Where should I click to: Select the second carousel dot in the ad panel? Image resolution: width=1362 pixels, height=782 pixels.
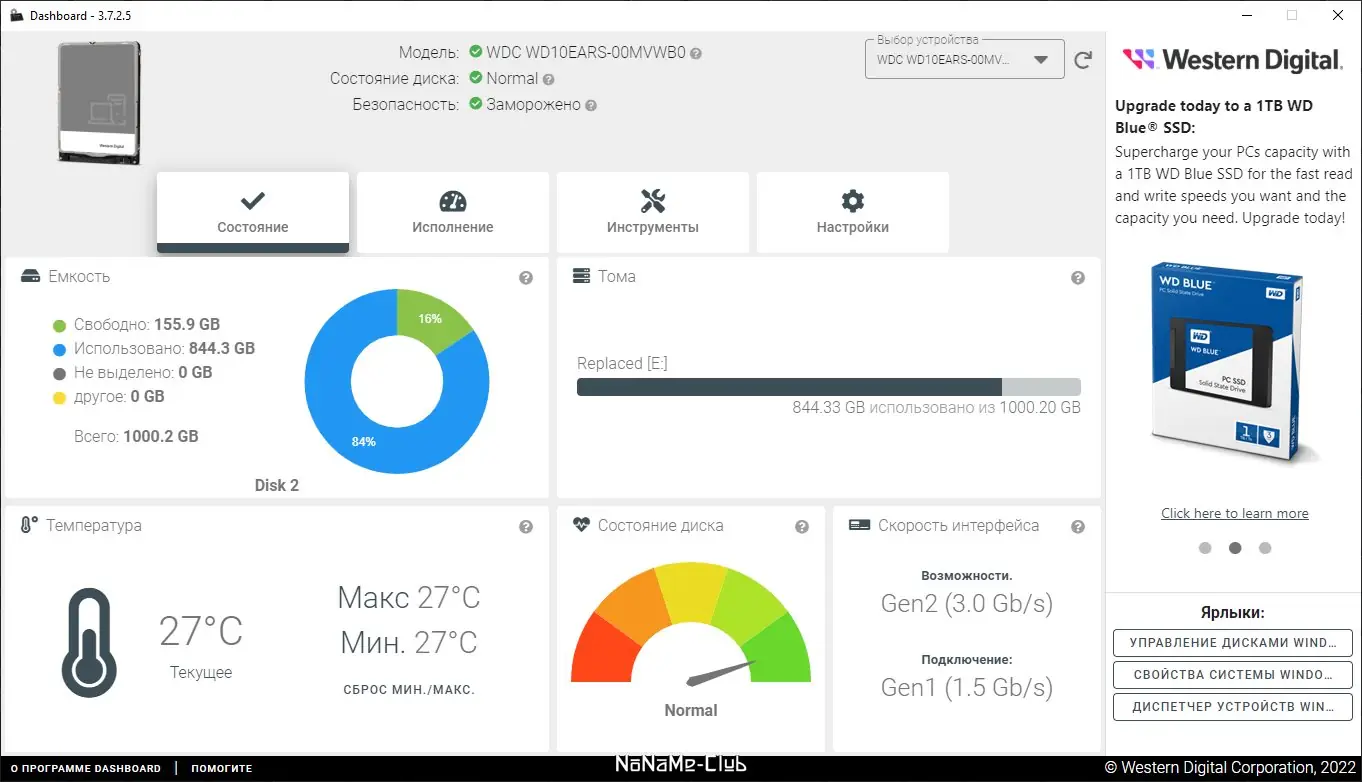tap(1235, 548)
